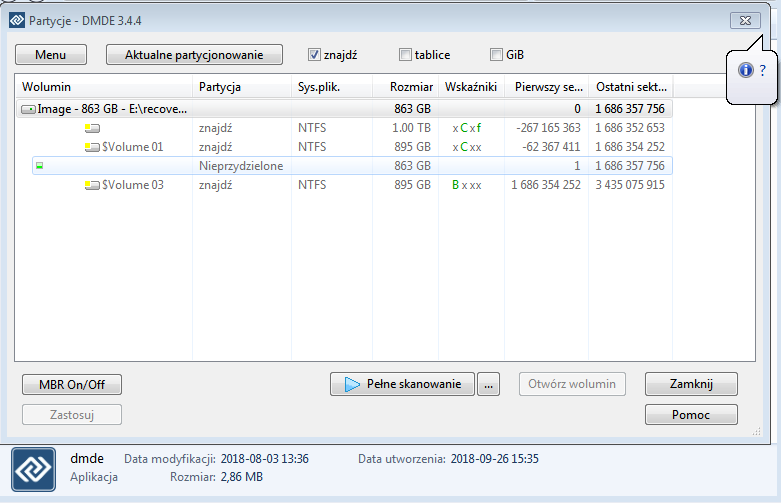Click the DMDE logo in title bar
Viewport: 781px width, 503px height.
[17, 20]
